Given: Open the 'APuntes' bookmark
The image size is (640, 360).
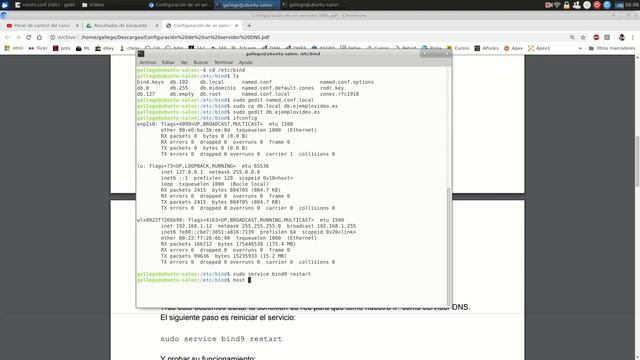Looking at the screenshot, I should (487, 48).
